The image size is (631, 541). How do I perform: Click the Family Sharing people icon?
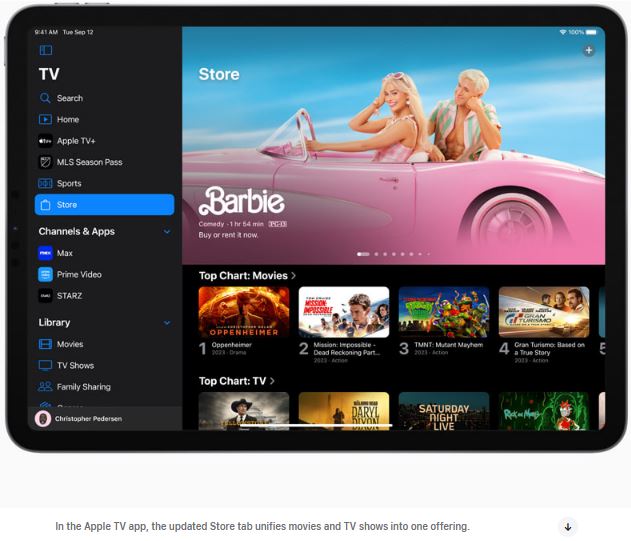click(45, 386)
